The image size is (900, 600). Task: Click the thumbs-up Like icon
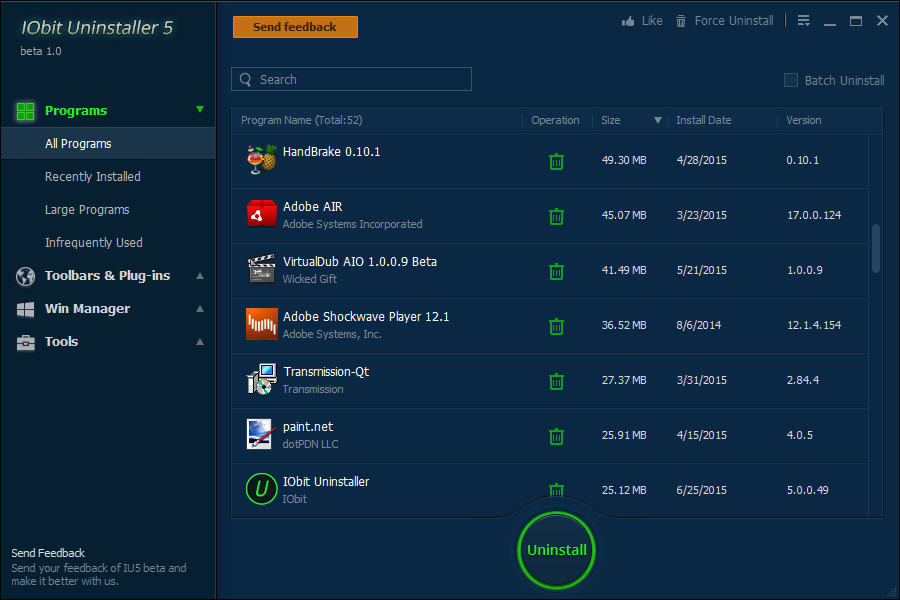point(628,21)
